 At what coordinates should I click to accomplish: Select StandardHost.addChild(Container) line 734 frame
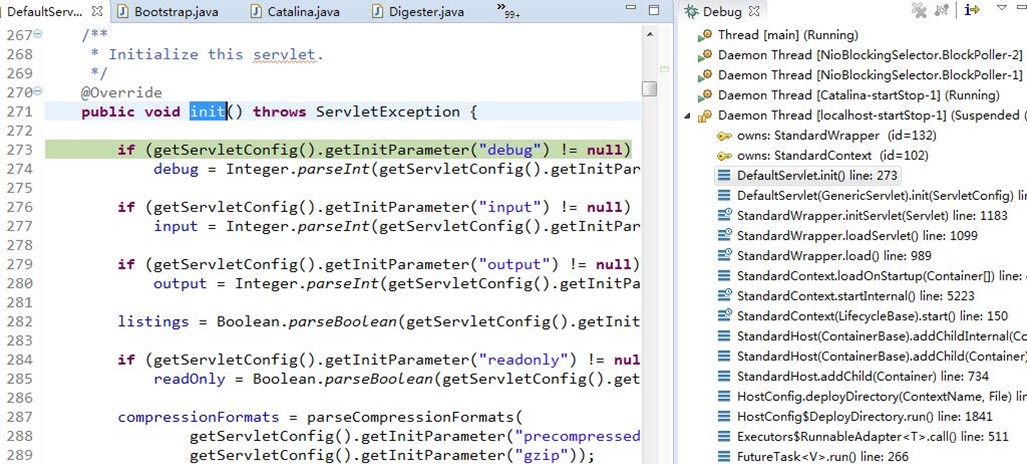[x=863, y=376]
